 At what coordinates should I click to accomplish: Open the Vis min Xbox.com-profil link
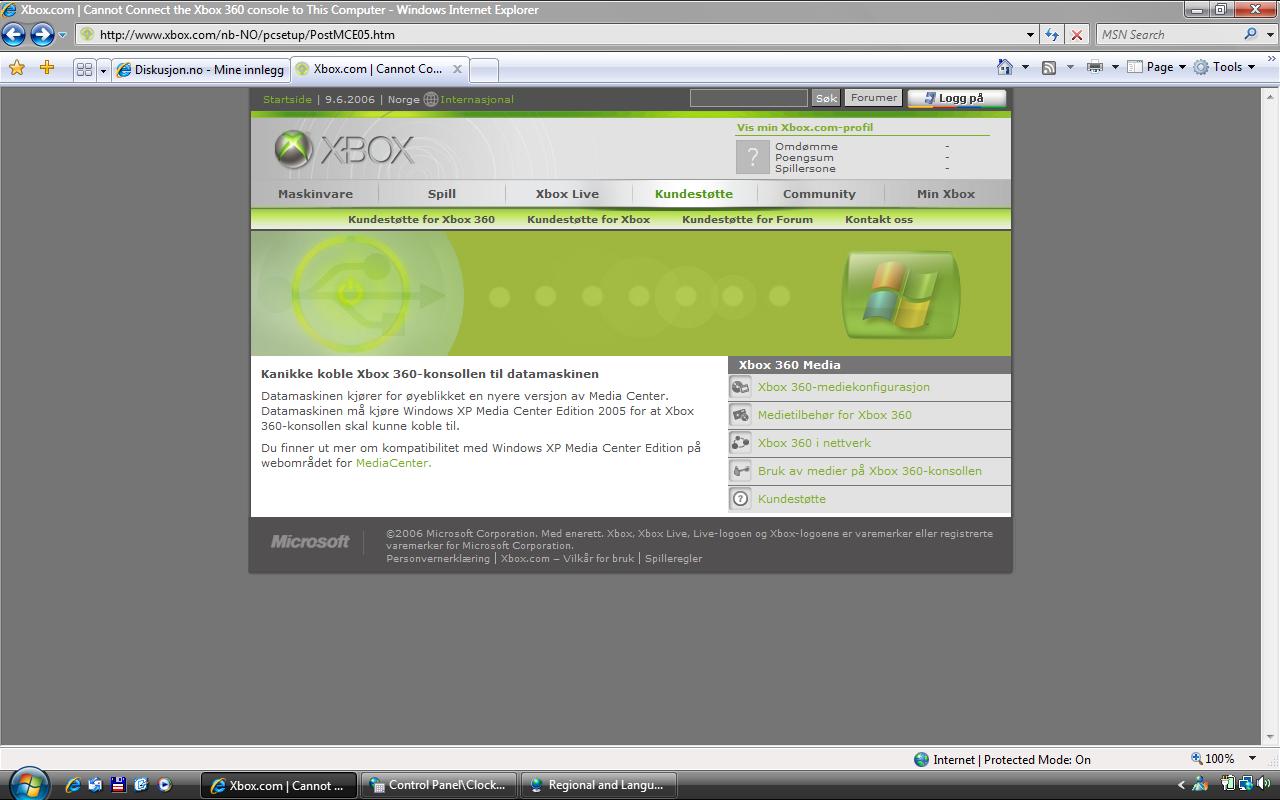[805, 127]
